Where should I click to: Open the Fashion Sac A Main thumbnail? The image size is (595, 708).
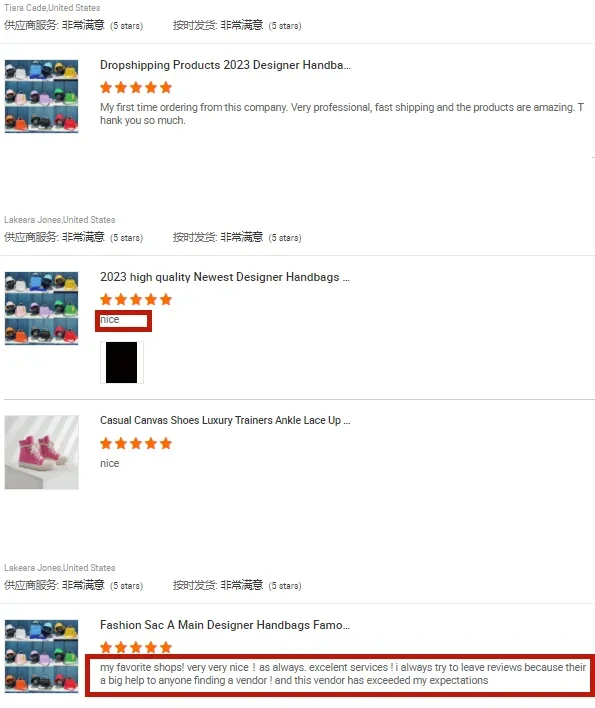pyautogui.click(x=42, y=656)
